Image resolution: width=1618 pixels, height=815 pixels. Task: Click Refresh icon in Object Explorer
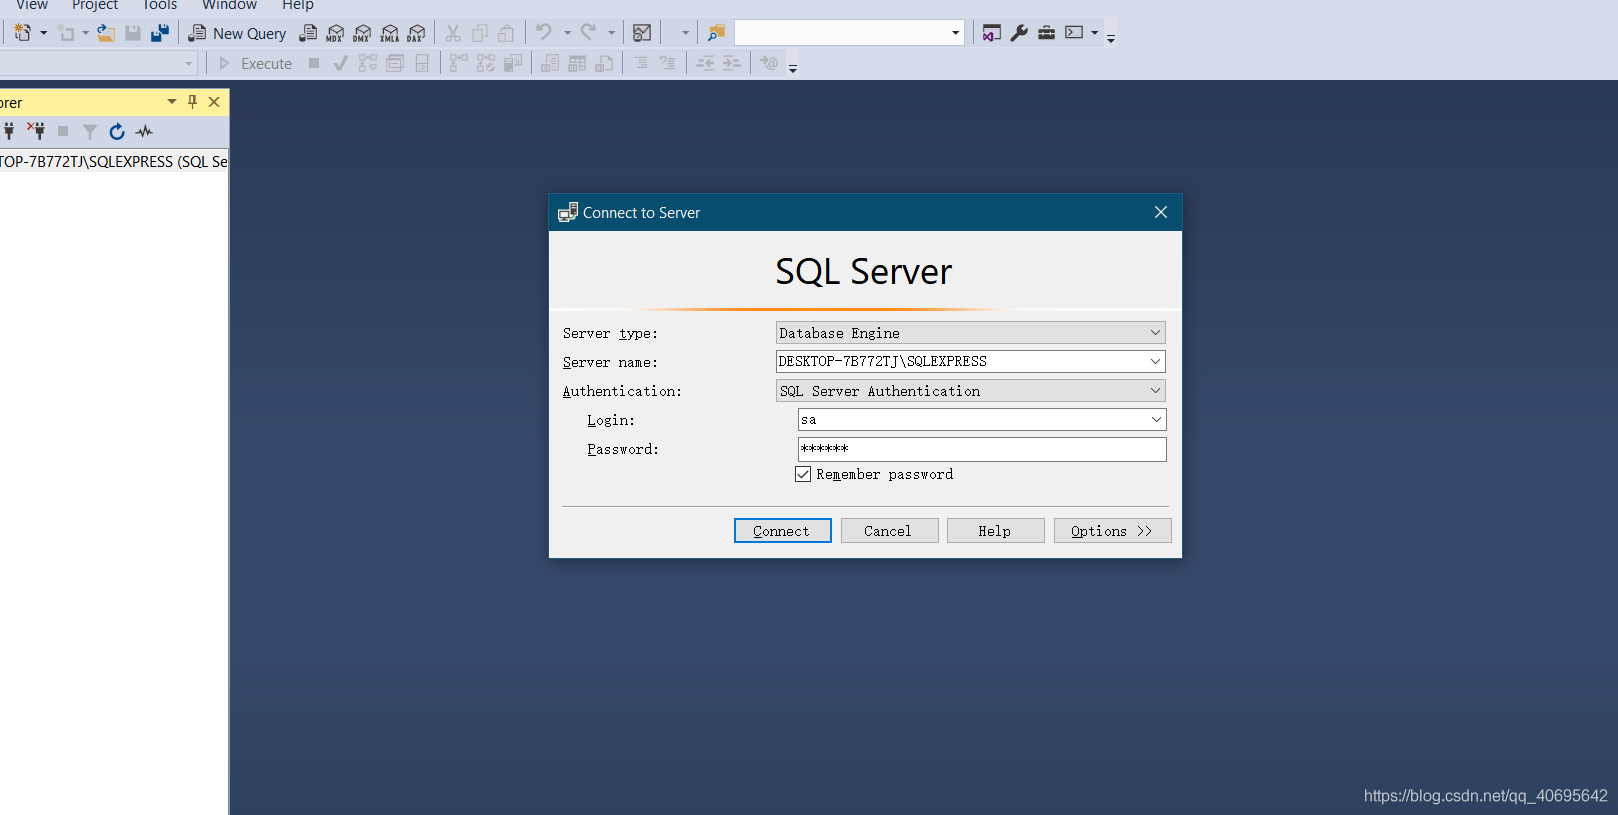pyautogui.click(x=117, y=131)
